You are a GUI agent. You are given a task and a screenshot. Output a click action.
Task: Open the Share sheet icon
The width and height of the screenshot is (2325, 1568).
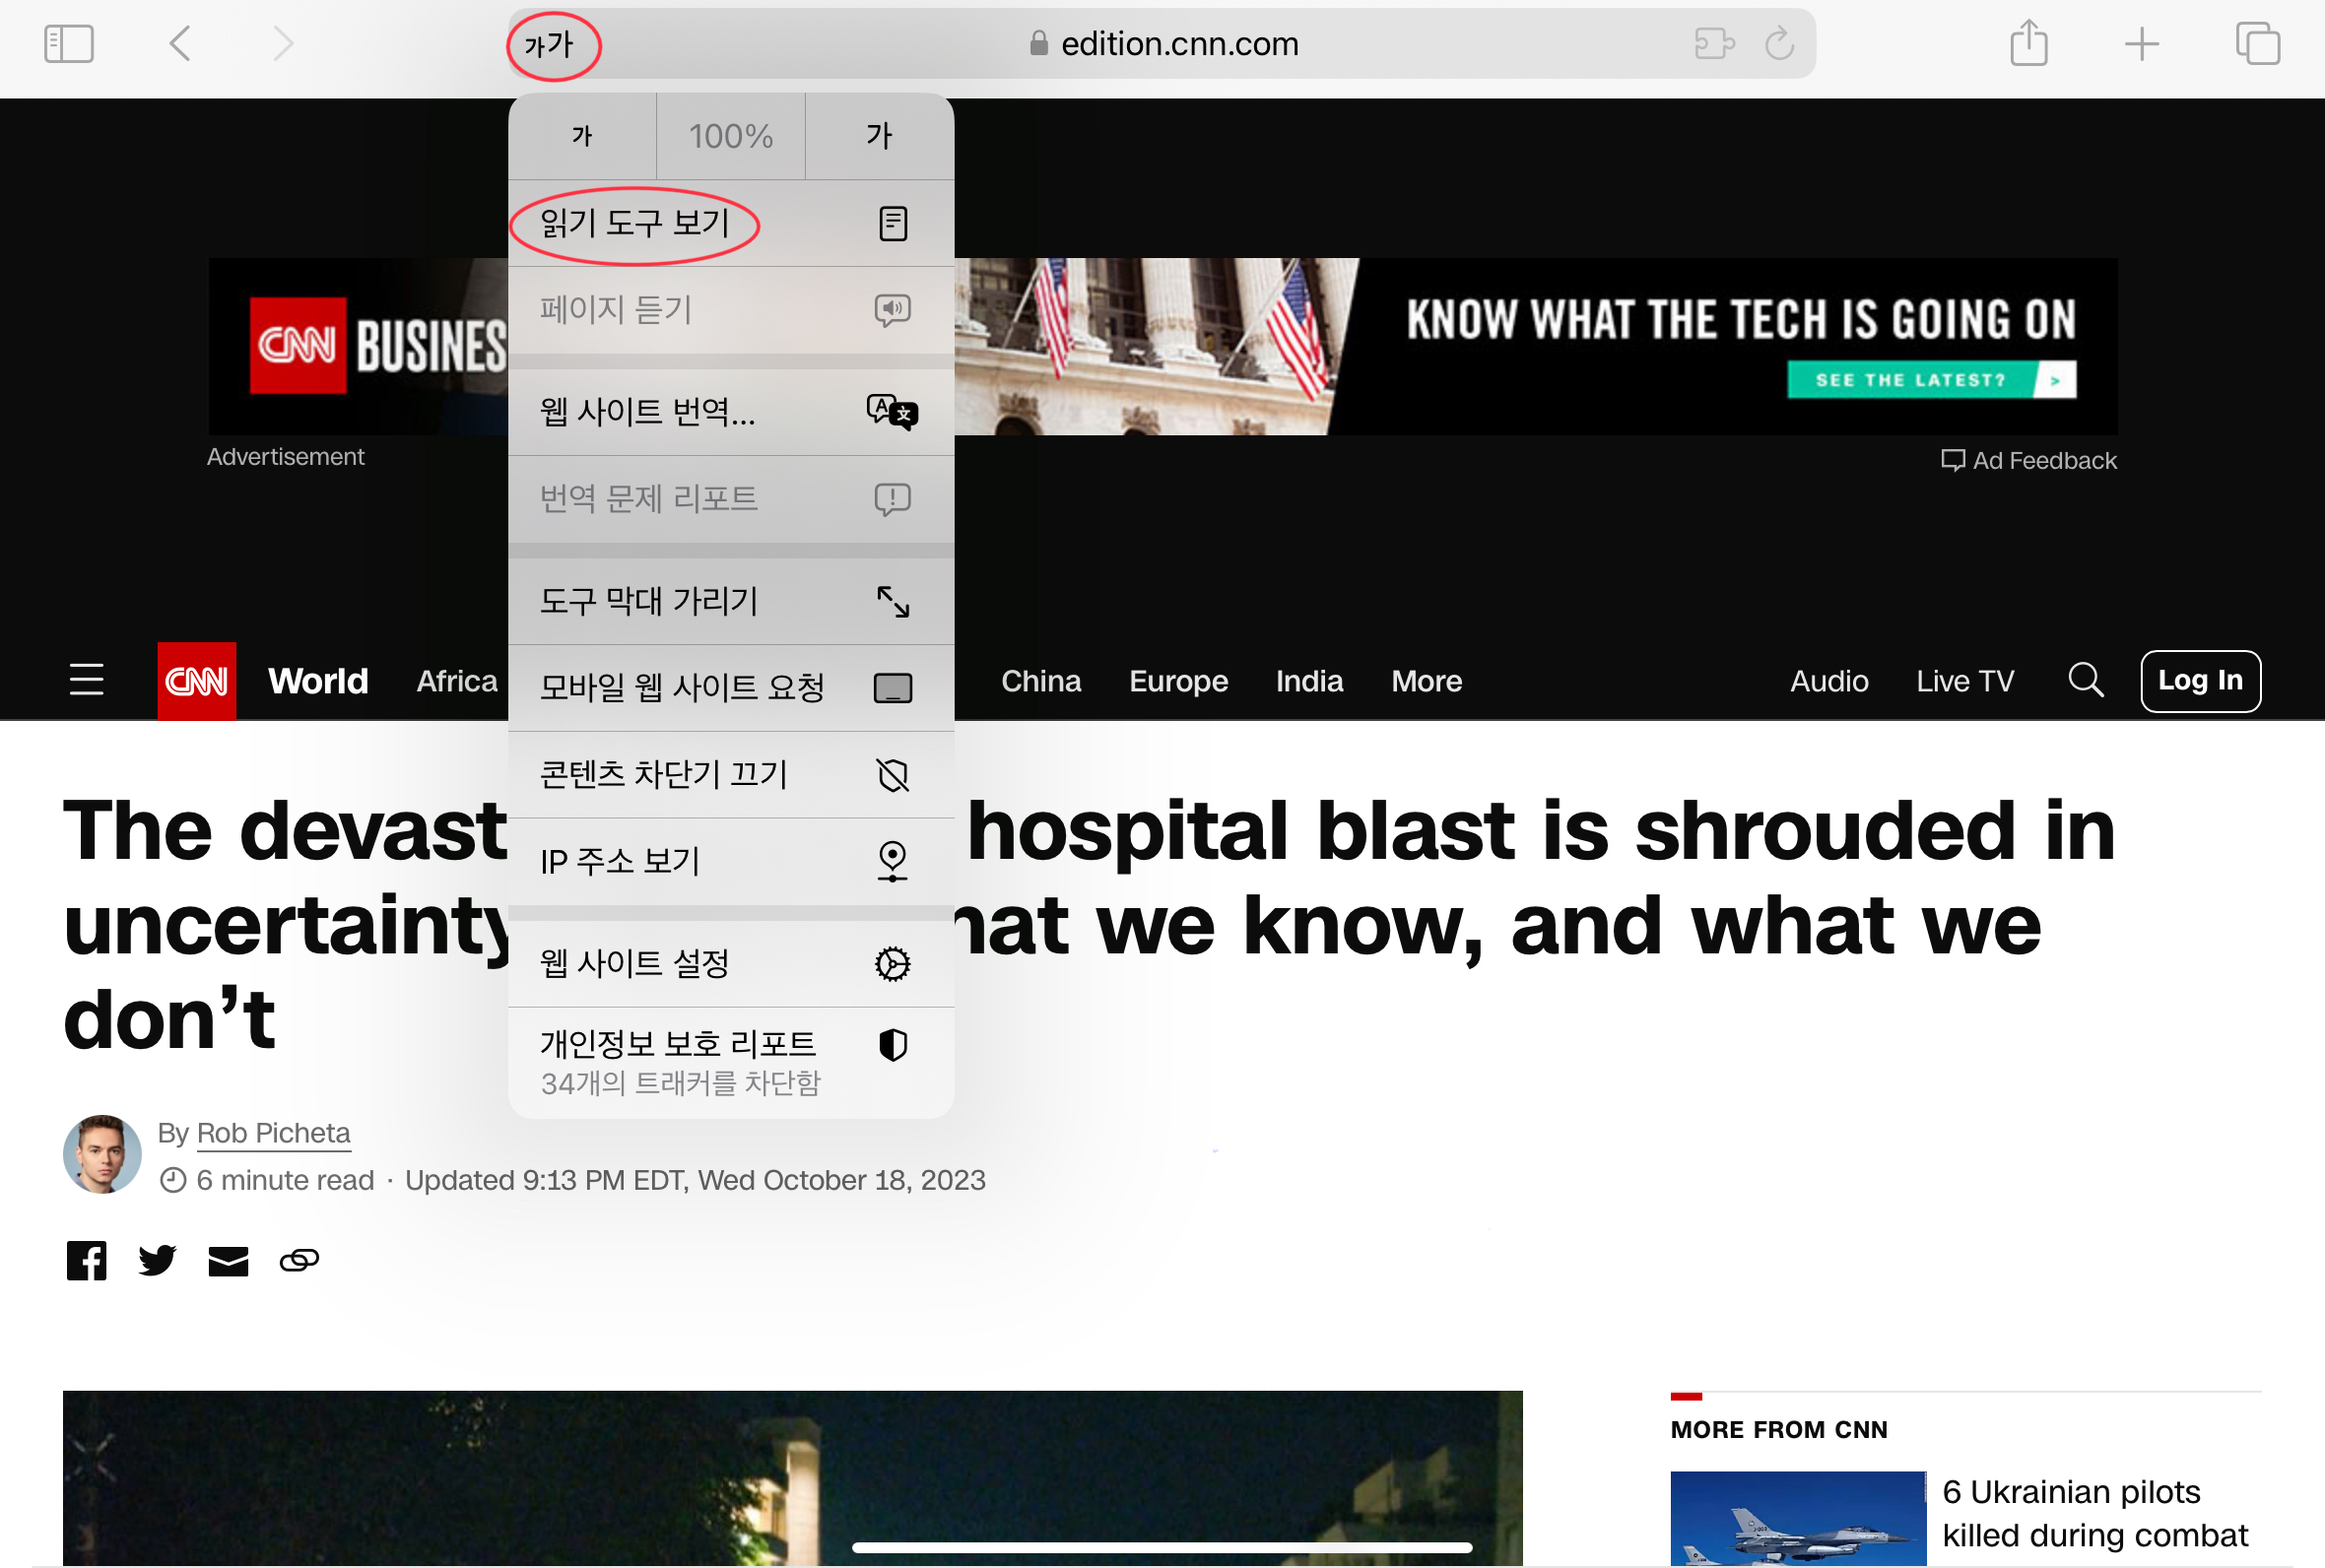tap(2028, 44)
